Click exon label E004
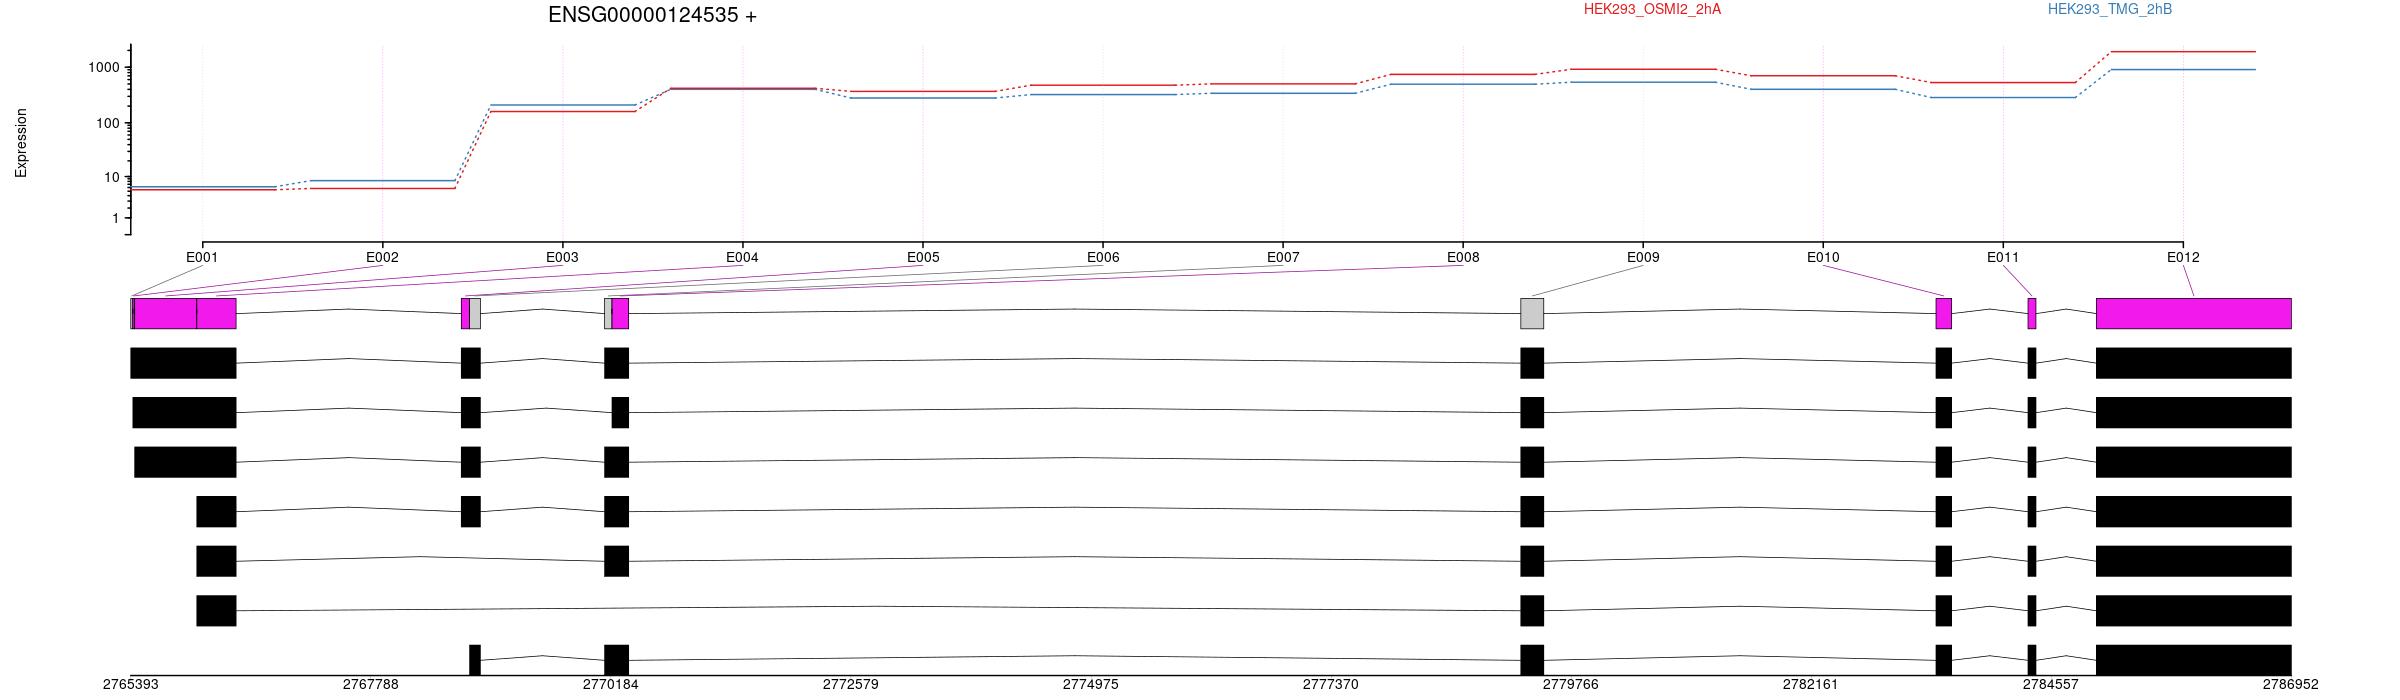The image size is (2400, 700). point(742,257)
